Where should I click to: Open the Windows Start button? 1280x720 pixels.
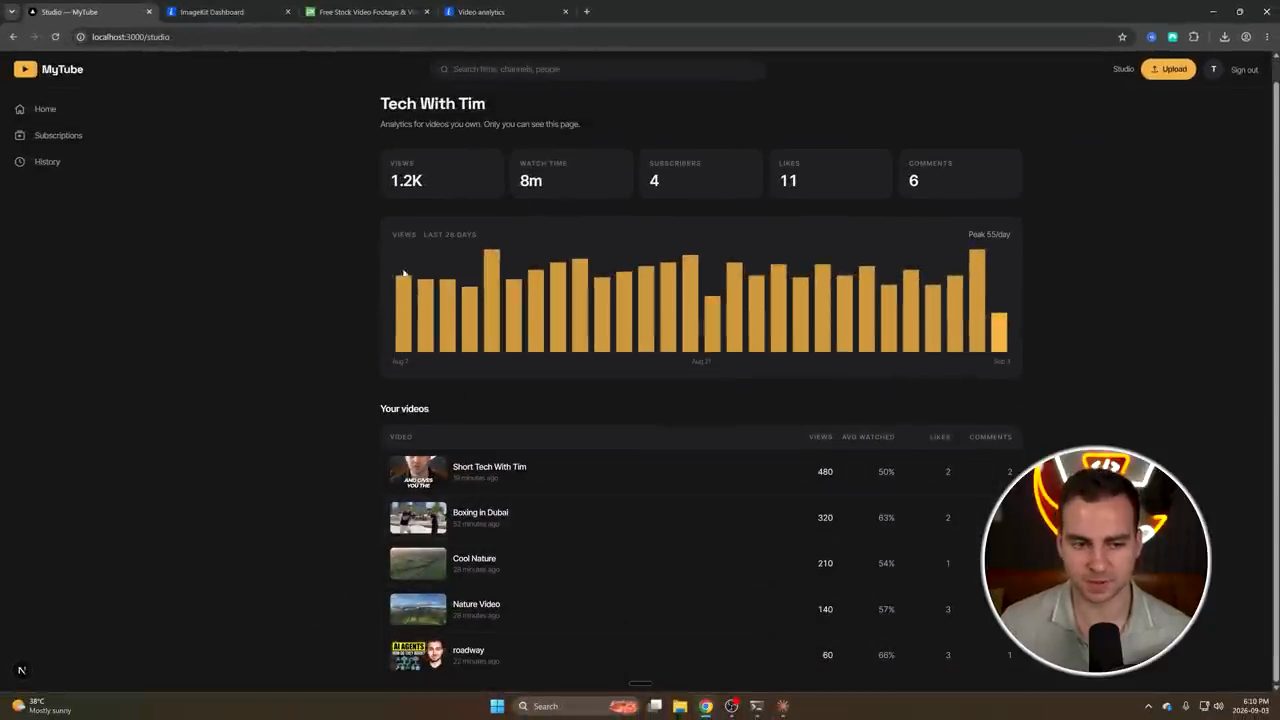click(x=497, y=706)
